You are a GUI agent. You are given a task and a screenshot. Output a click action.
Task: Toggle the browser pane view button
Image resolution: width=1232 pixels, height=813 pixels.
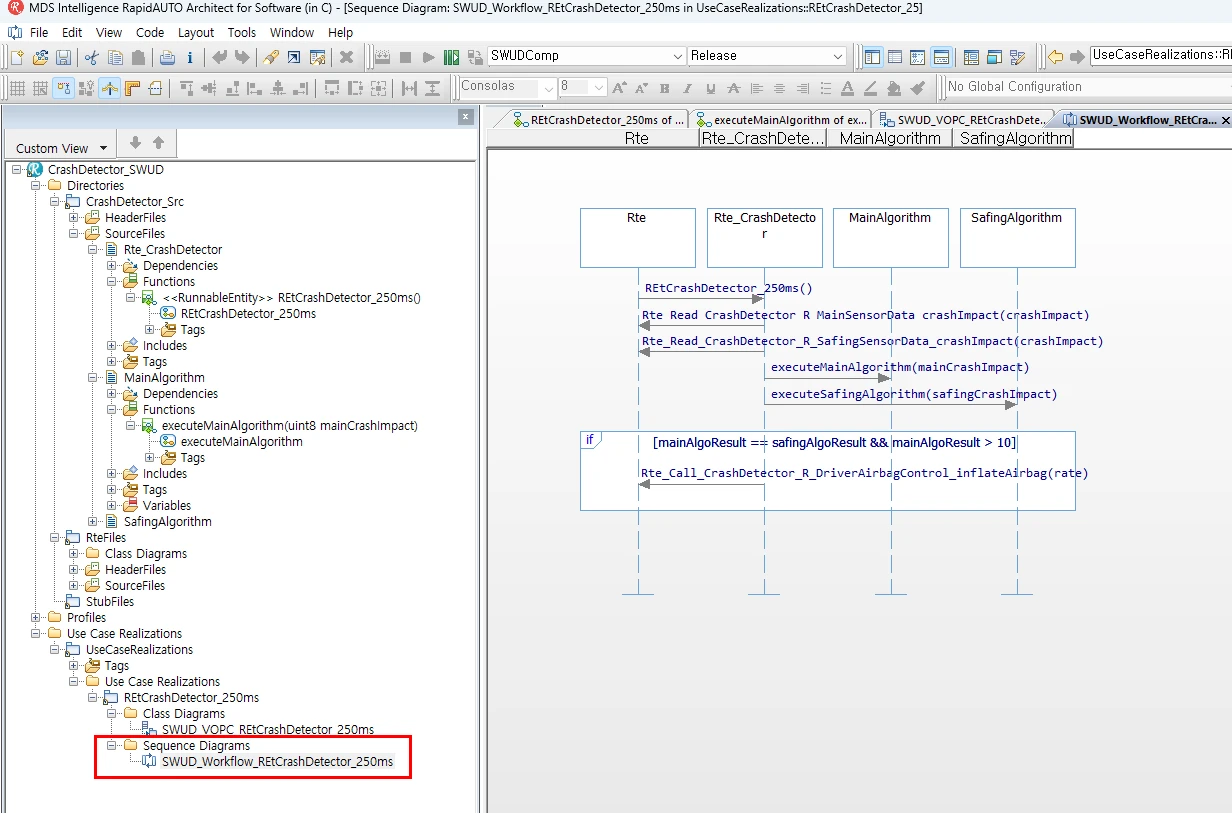click(872, 57)
